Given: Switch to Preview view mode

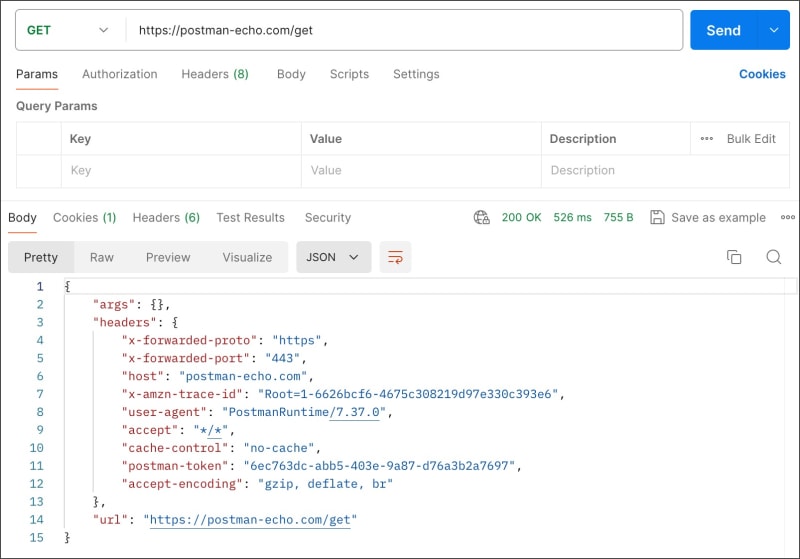Looking at the screenshot, I should pos(168,257).
